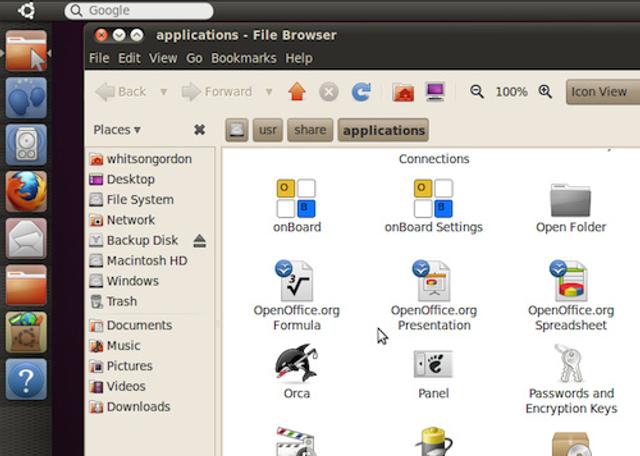Zoom out the icon view

[x=476, y=91]
